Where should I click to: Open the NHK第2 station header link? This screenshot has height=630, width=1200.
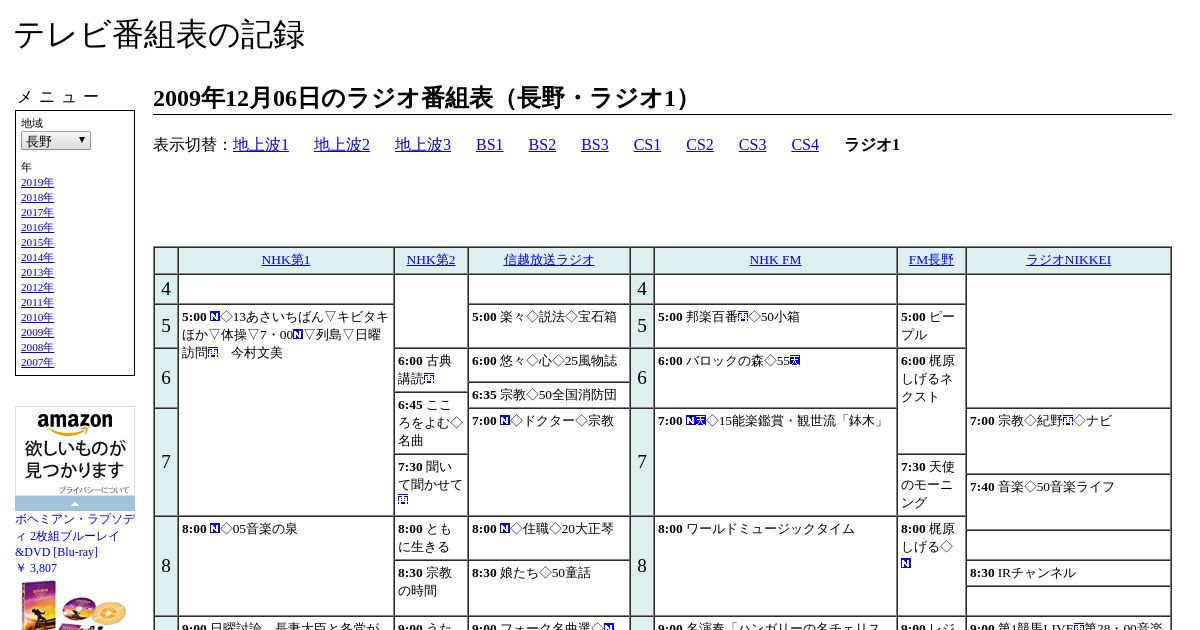(431, 260)
